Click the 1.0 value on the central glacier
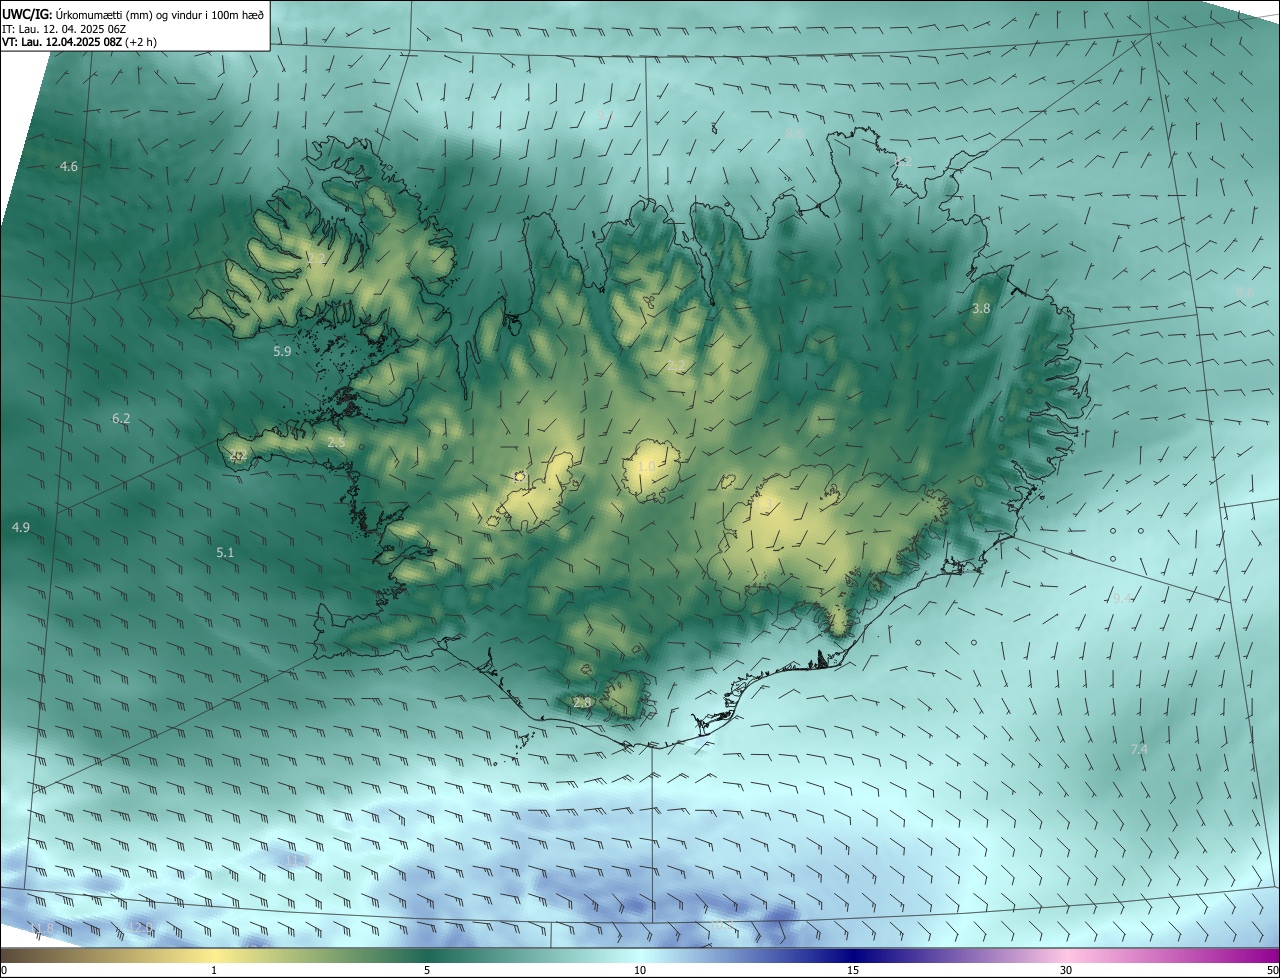The height and width of the screenshot is (978, 1280). (x=647, y=467)
